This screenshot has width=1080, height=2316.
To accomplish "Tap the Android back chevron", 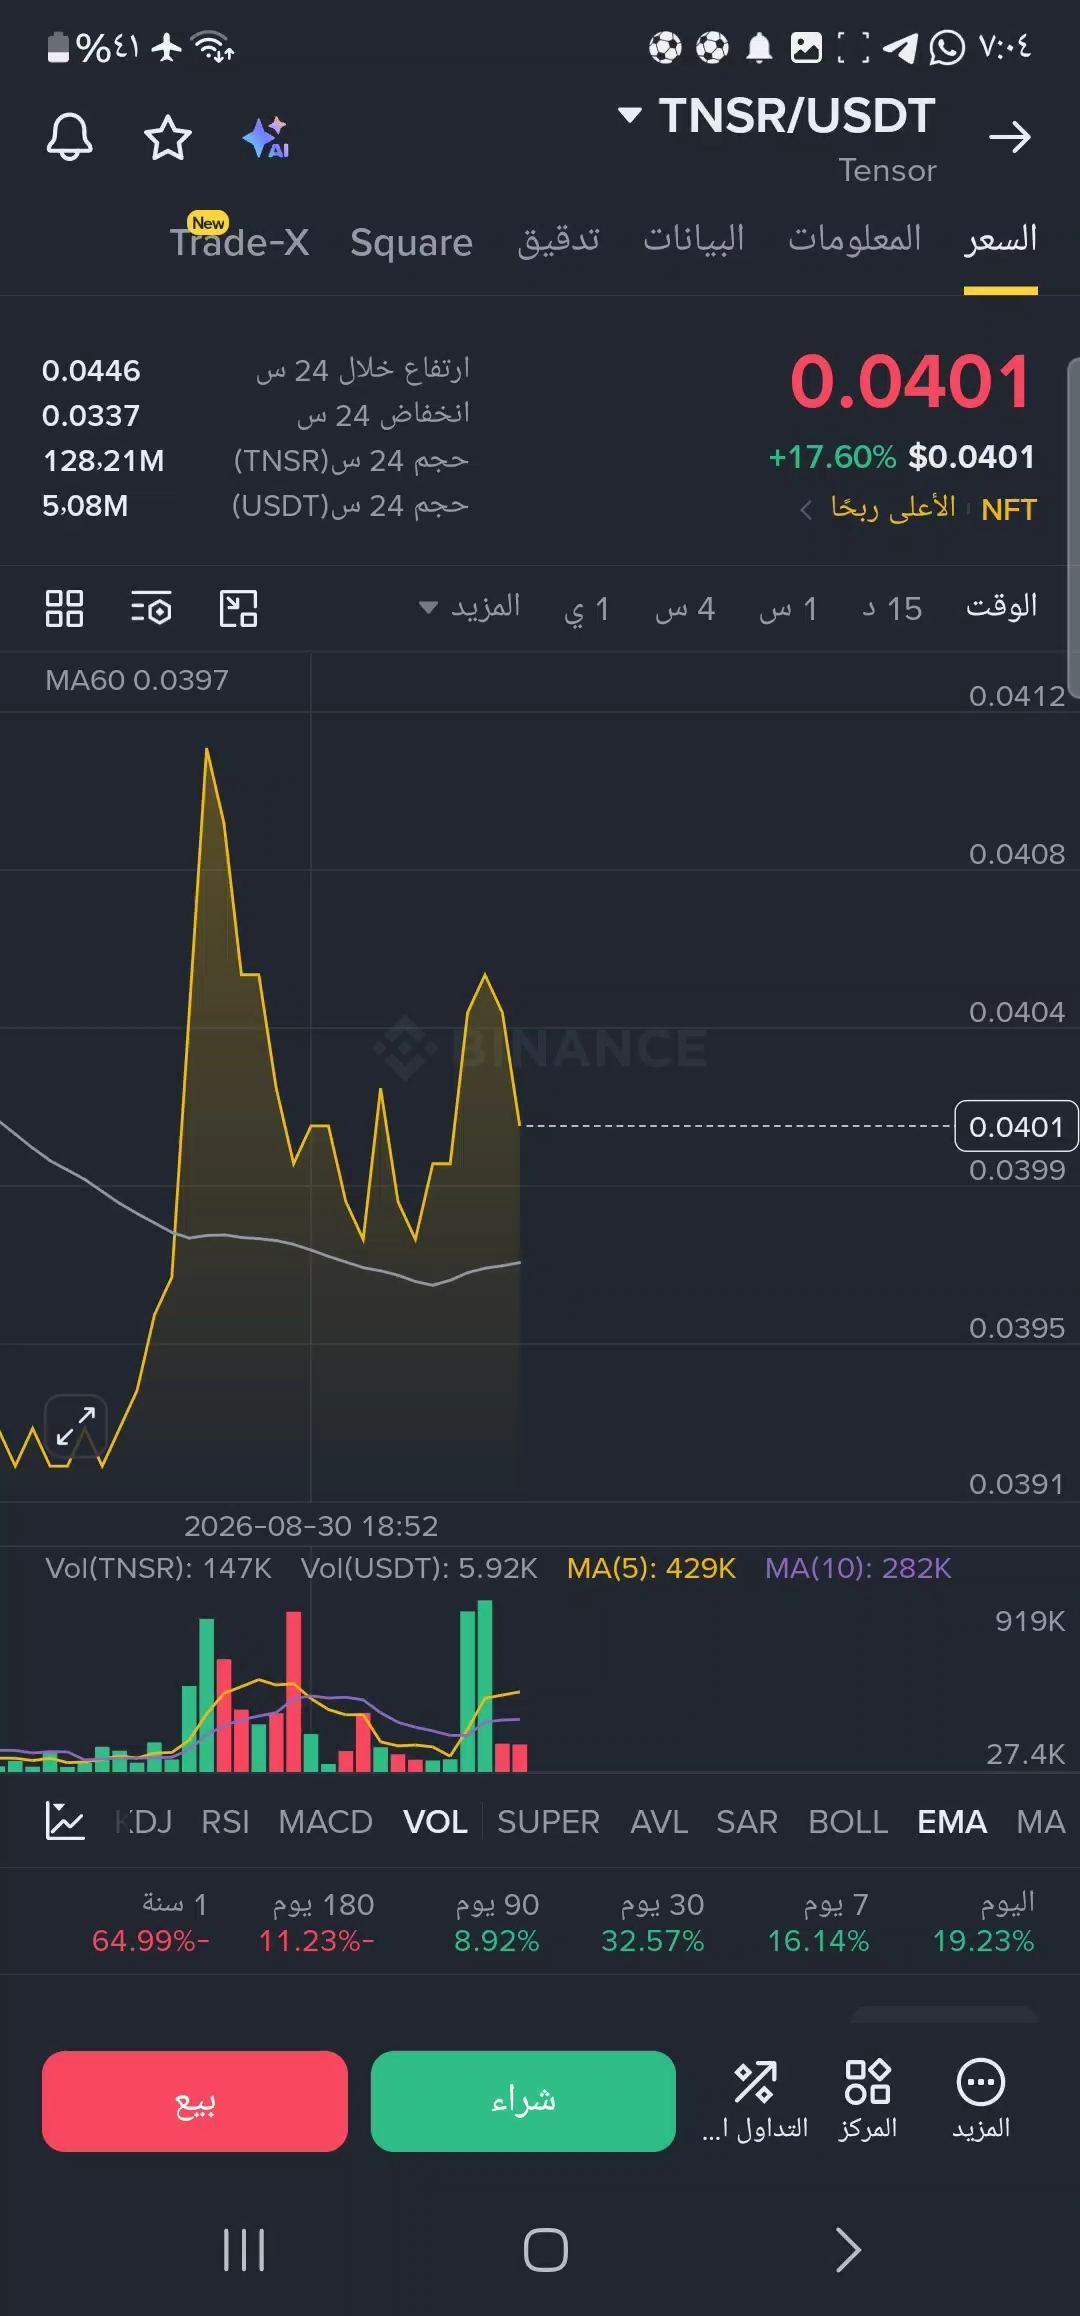I will tap(848, 2250).
